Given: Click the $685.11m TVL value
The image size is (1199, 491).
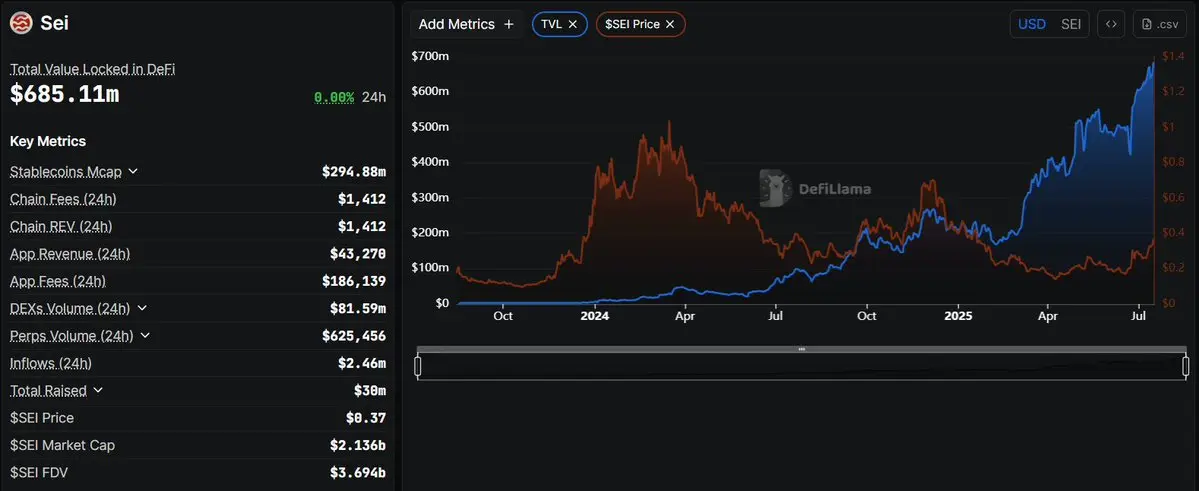Looking at the screenshot, I should pos(64,94).
